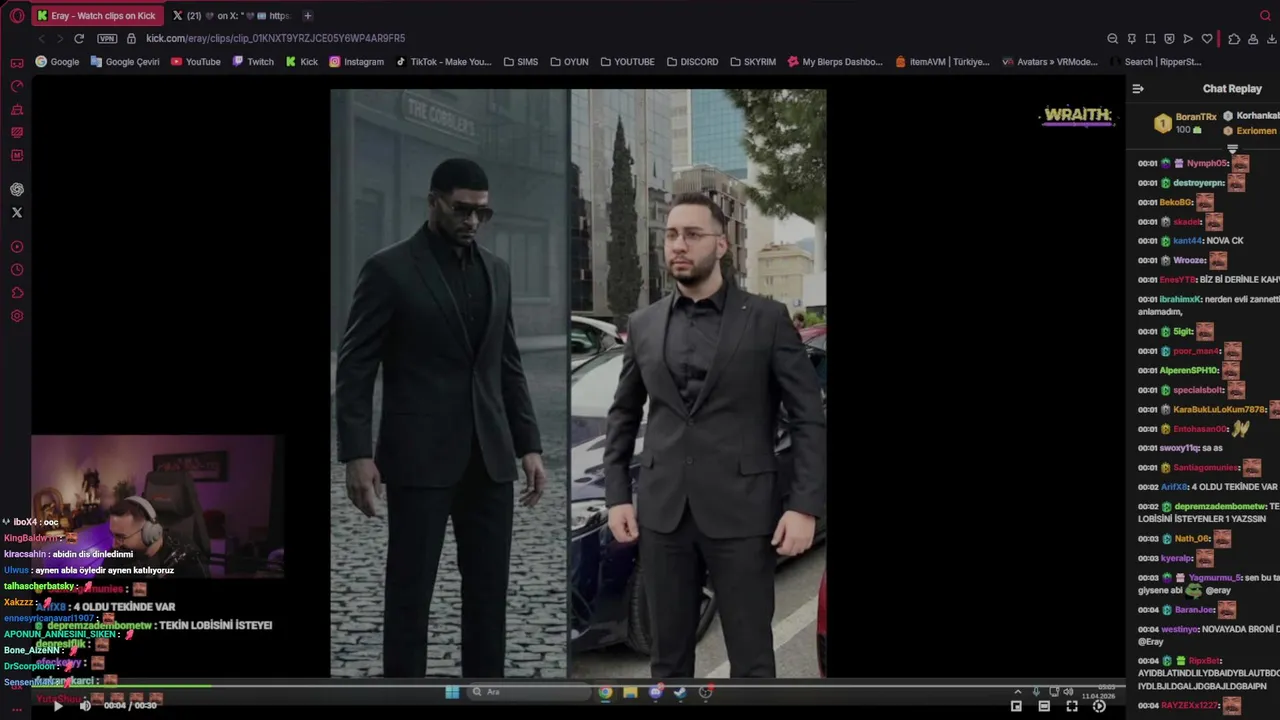Open the YouTube bookmark

[195, 61]
